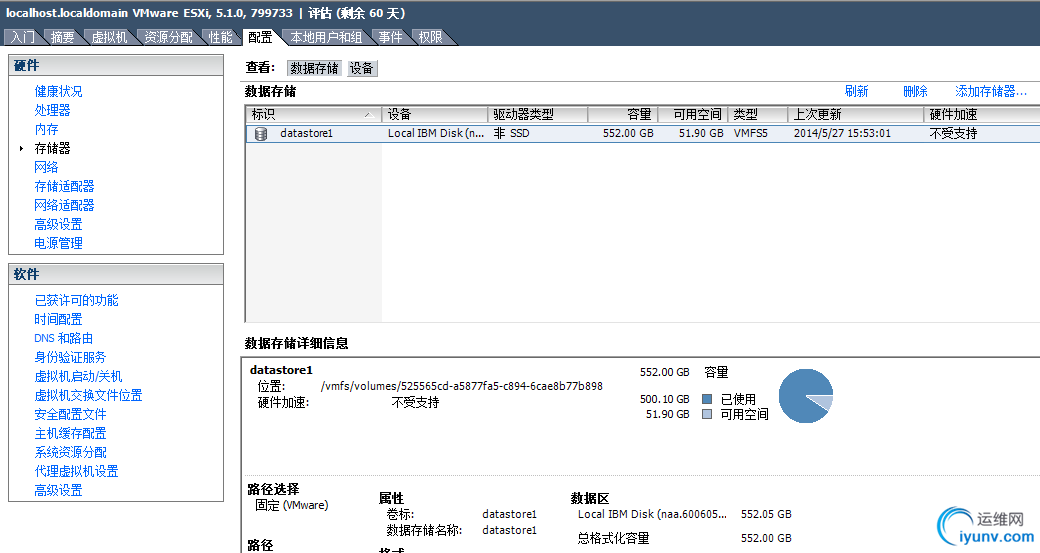This screenshot has width=1040, height=553.
Task: Select the datastore1 row name
Action: (x=306, y=133)
